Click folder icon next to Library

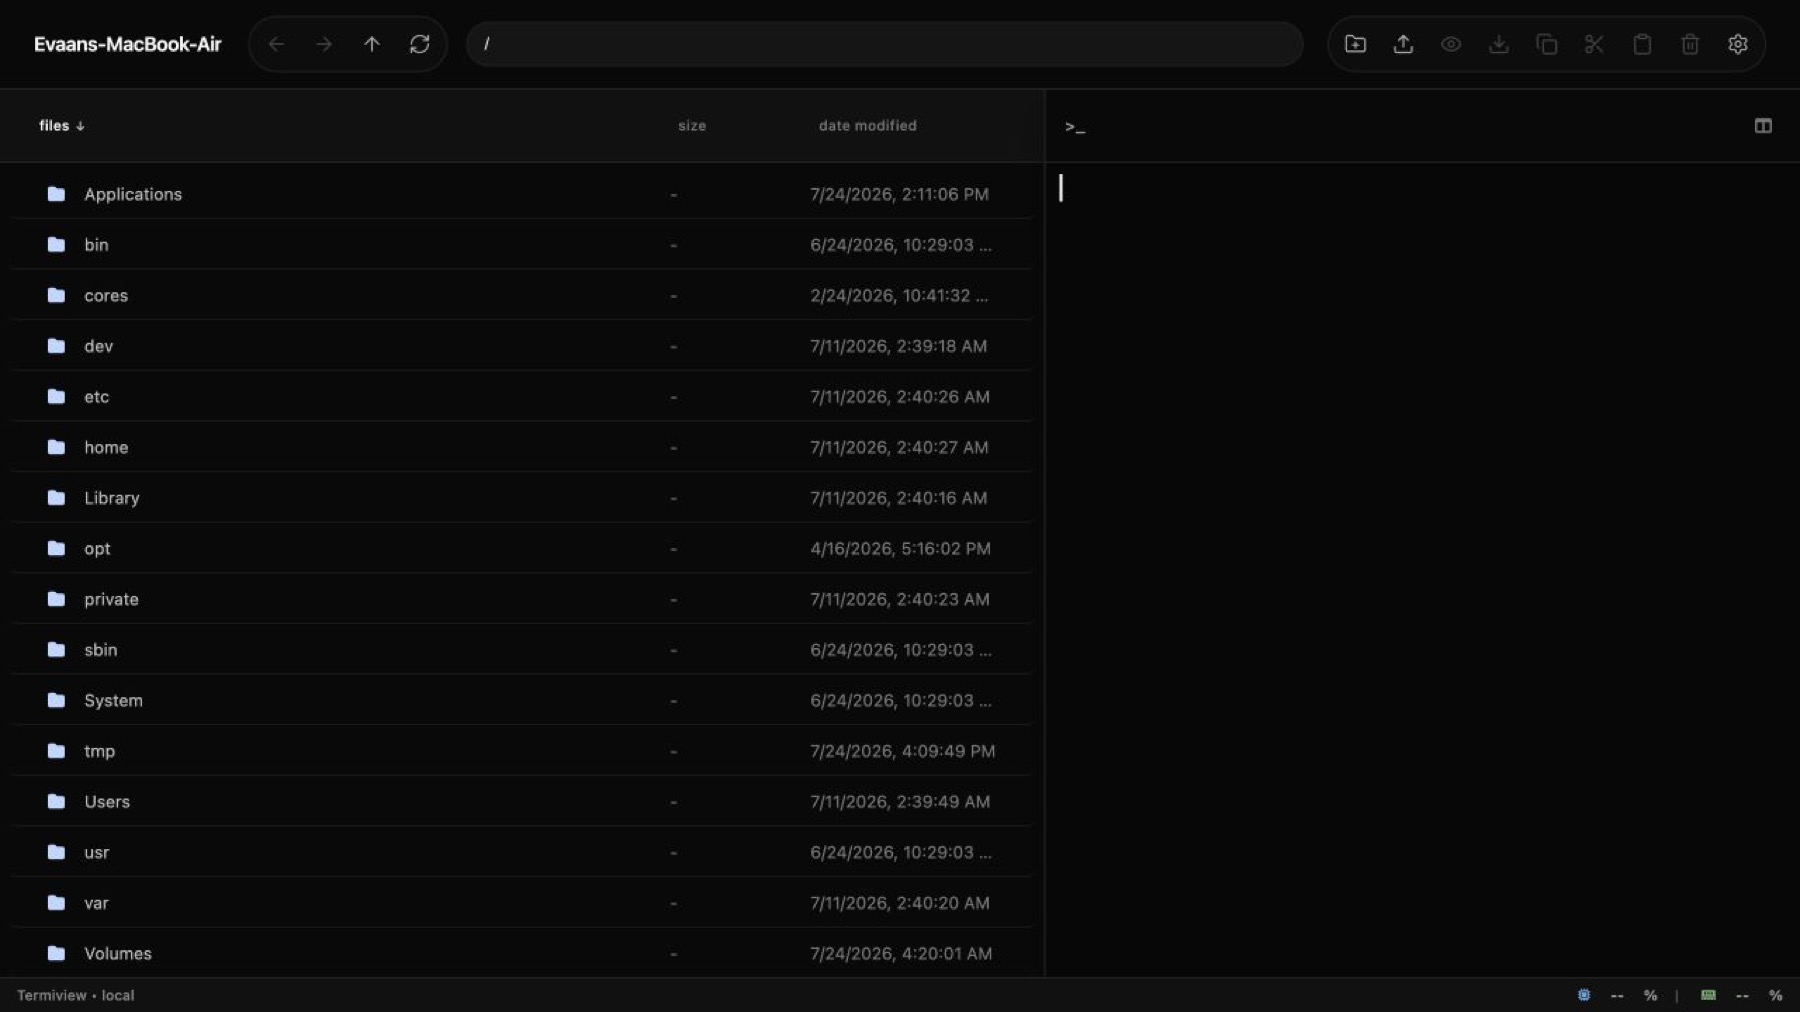[56, 498]
